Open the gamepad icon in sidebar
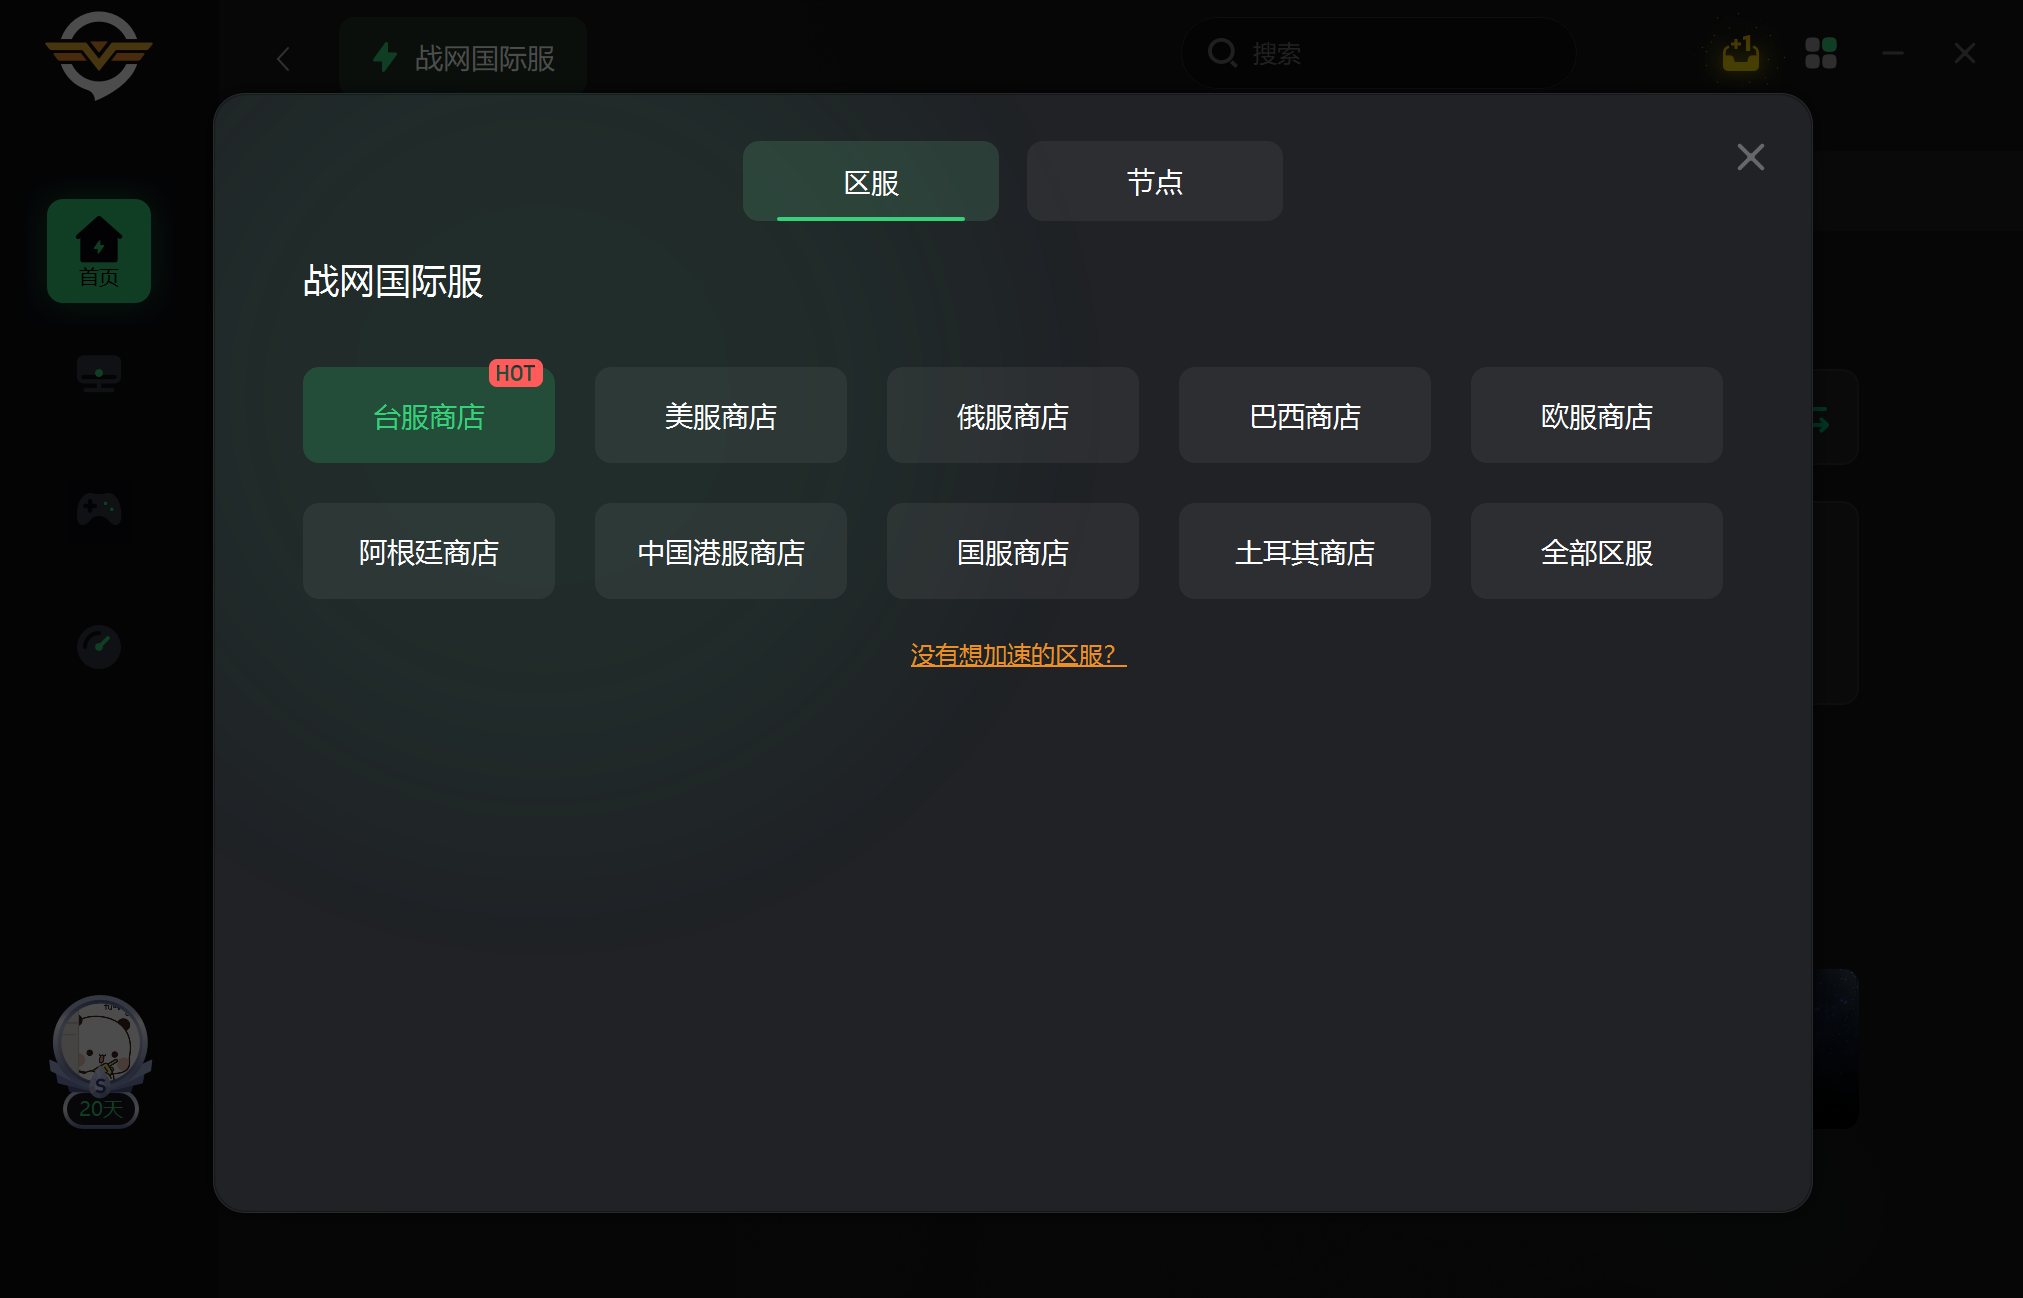The height and width of the screenshot is (1298, 2023). pyautogui.click(x=99, y=509)
